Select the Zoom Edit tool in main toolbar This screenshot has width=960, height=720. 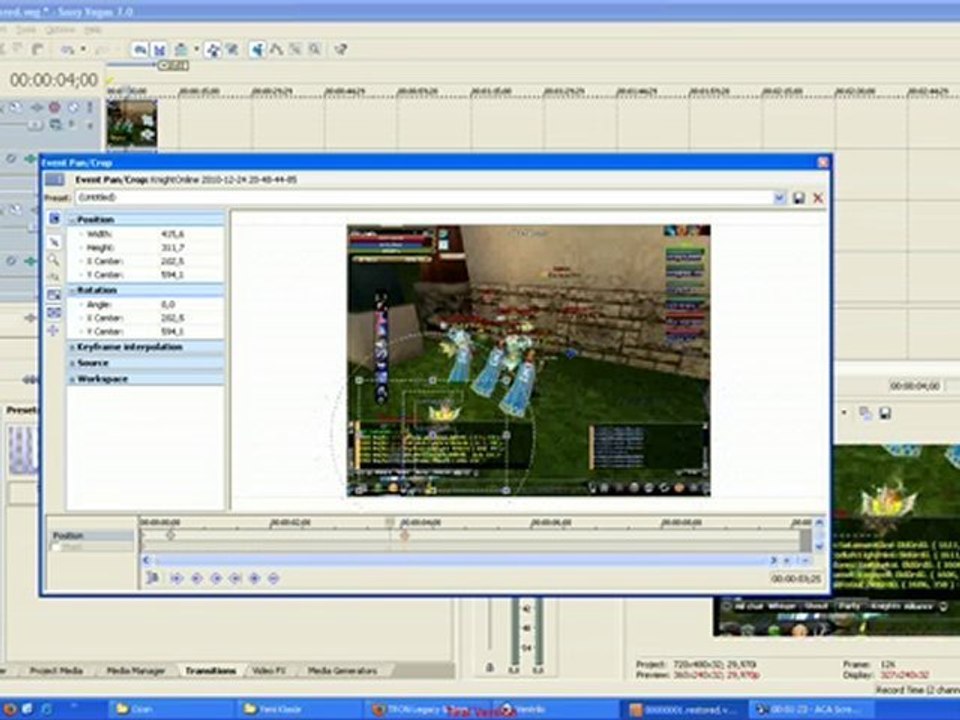click(314, 50)
